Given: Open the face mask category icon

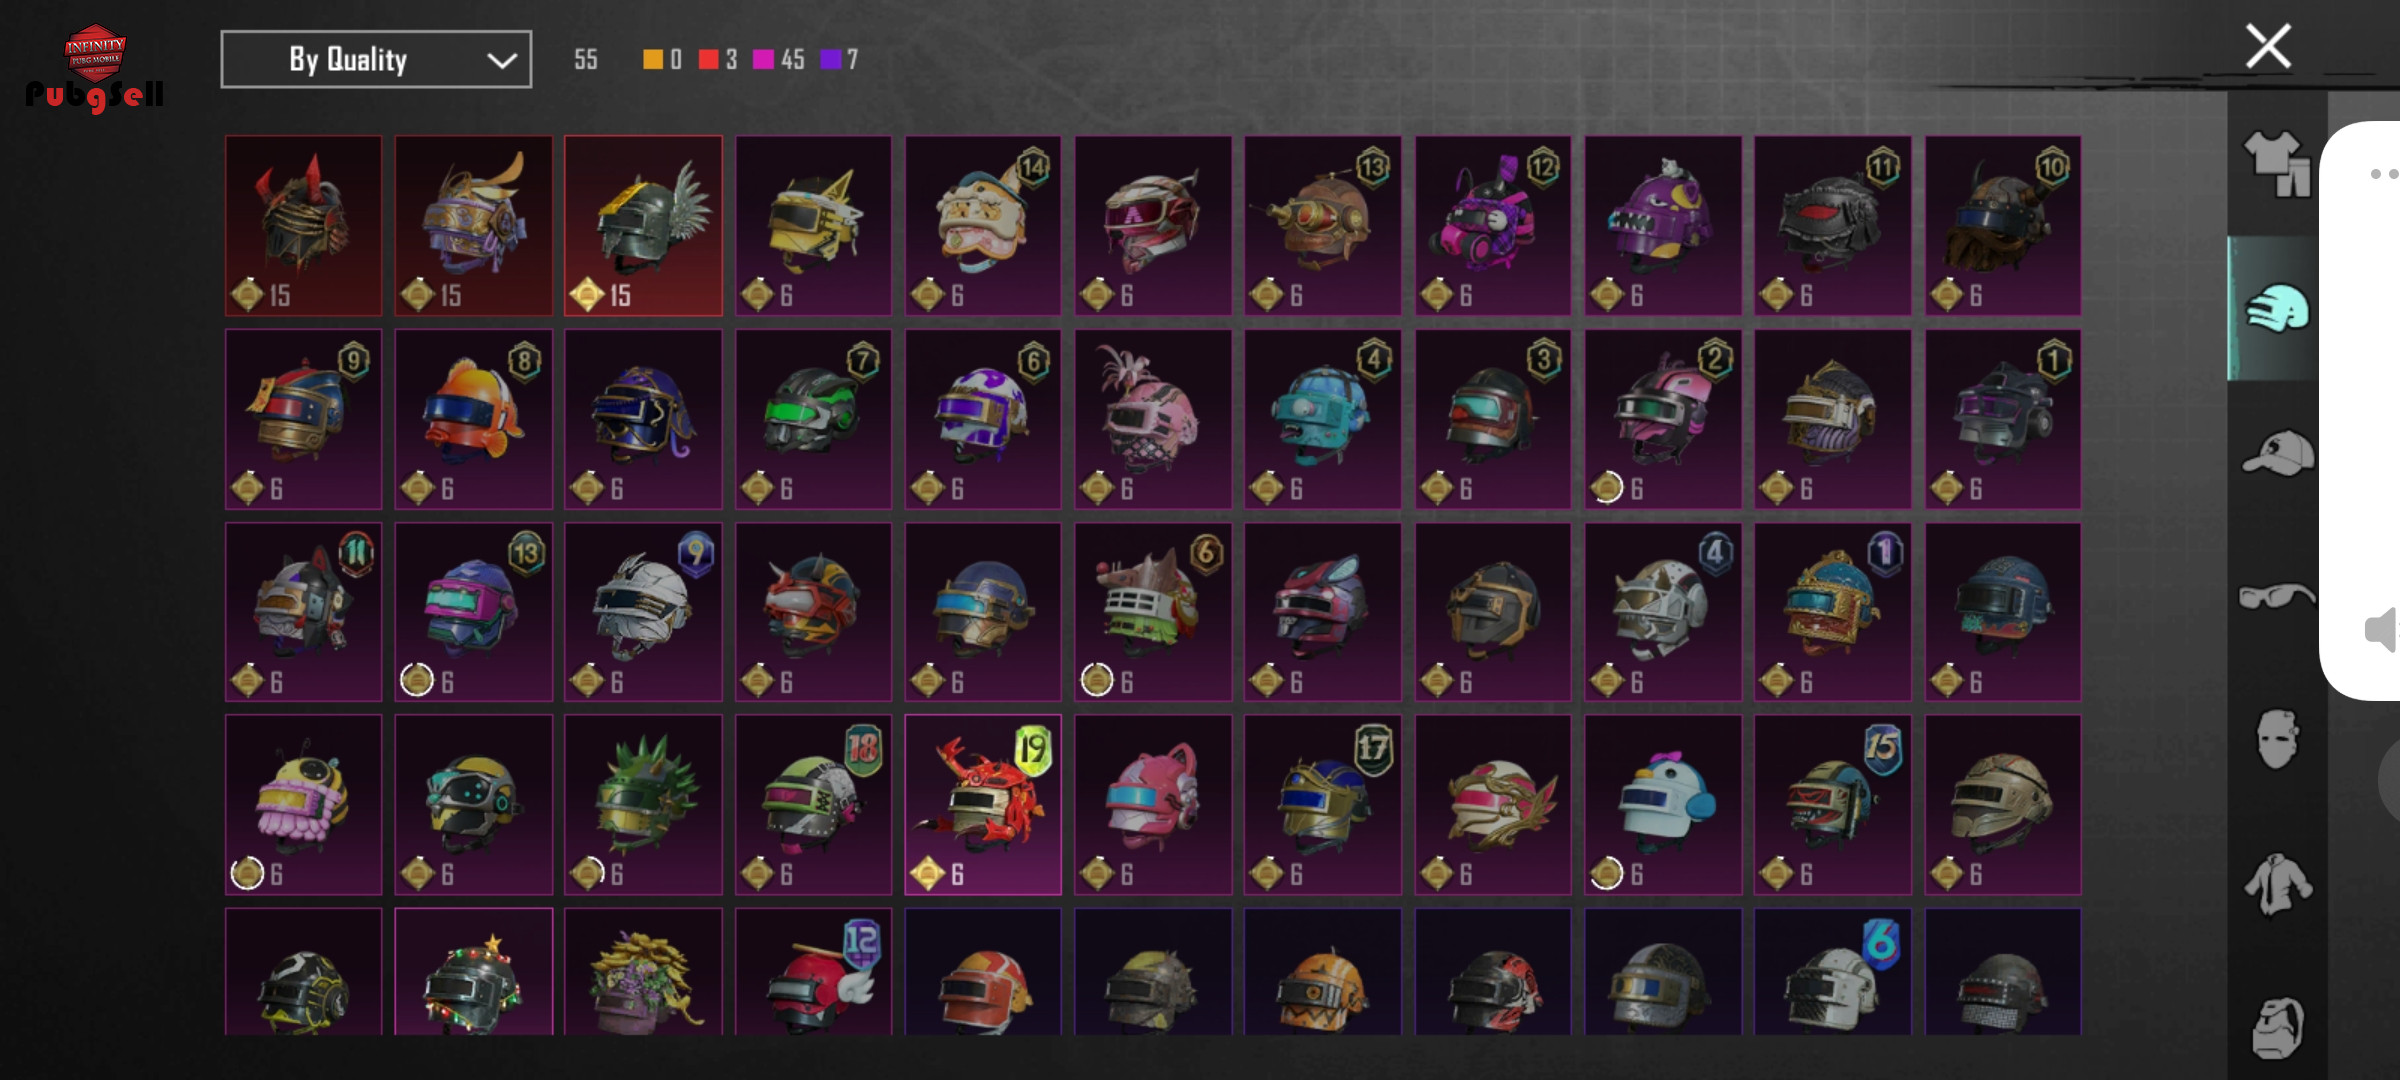Looking at the screenshot, I should 2277,740.
